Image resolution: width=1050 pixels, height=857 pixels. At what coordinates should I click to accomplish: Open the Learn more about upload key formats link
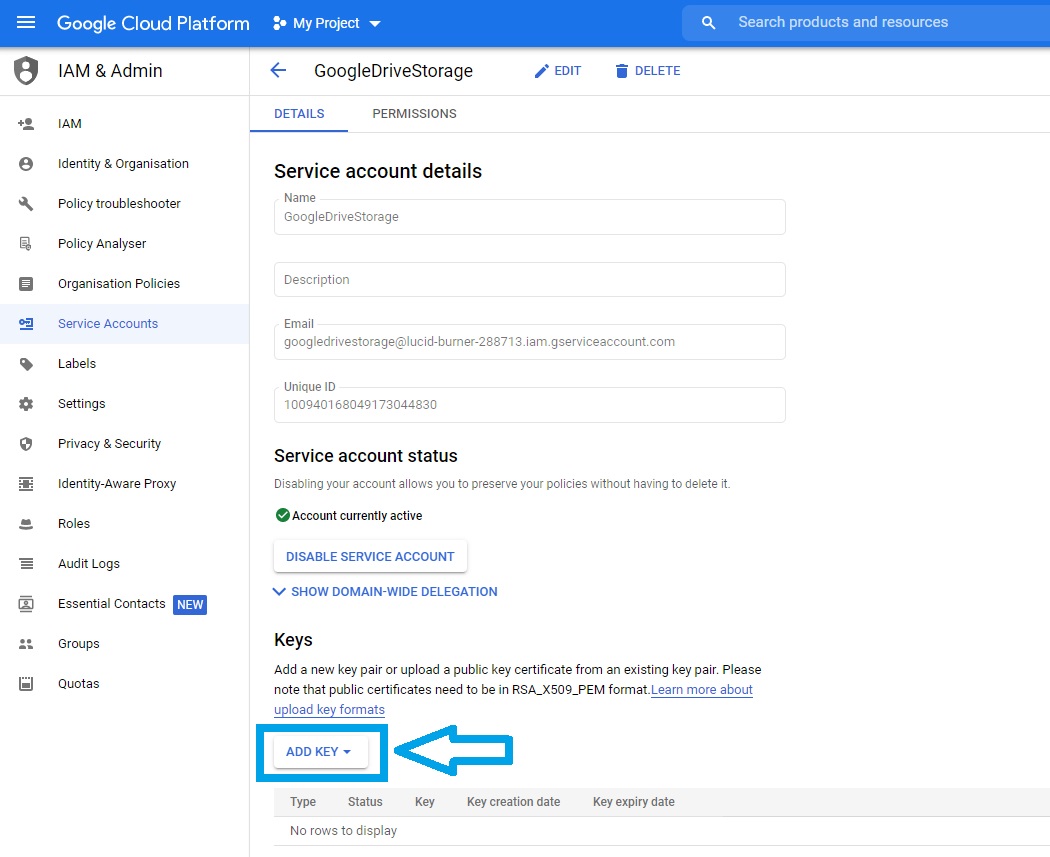click(x=702, y=690)
